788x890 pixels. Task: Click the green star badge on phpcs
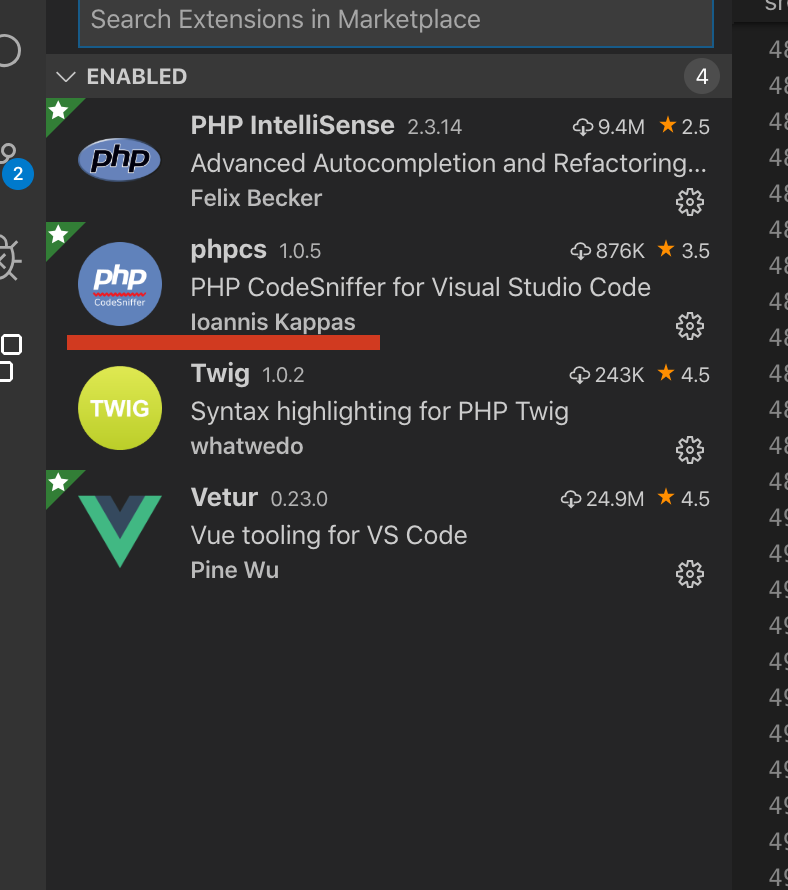coord(58,234)
